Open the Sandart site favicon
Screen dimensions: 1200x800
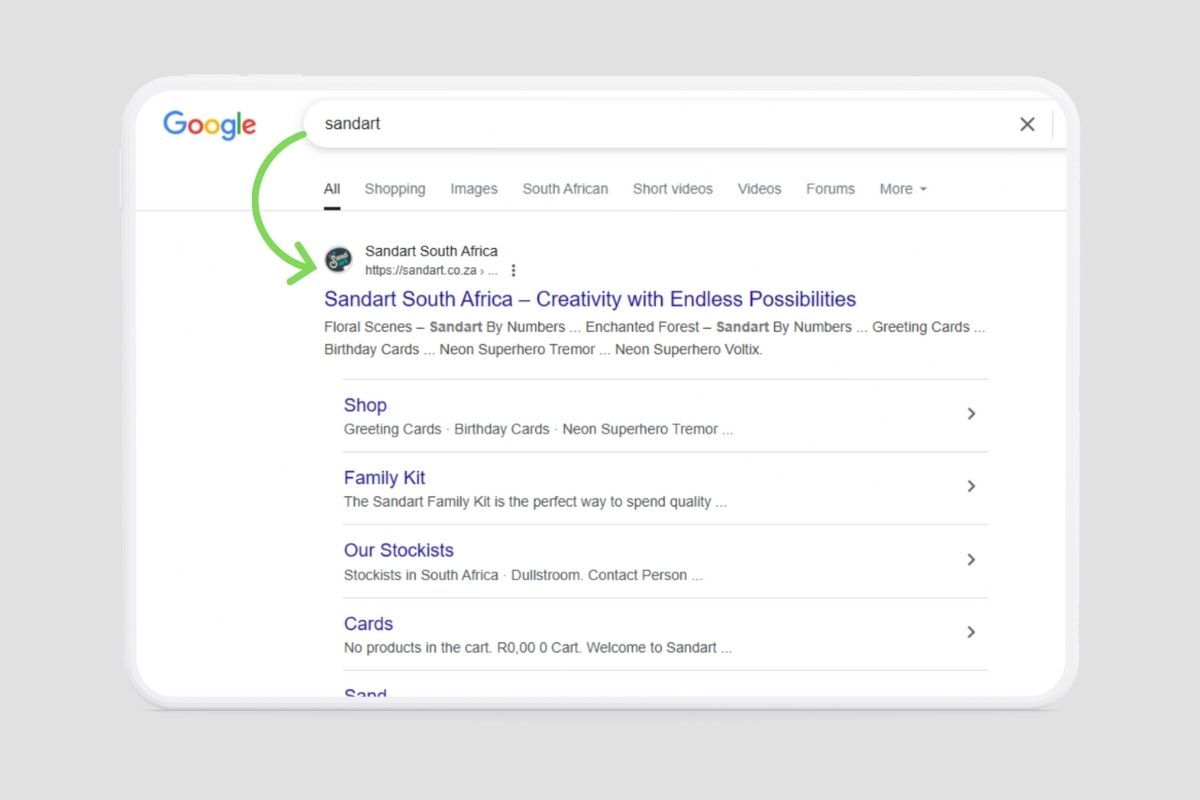click(x=339, y=260)
